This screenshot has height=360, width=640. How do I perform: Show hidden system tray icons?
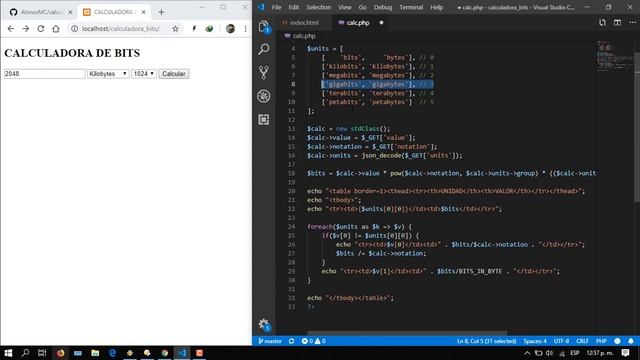(x=527, y=353)
